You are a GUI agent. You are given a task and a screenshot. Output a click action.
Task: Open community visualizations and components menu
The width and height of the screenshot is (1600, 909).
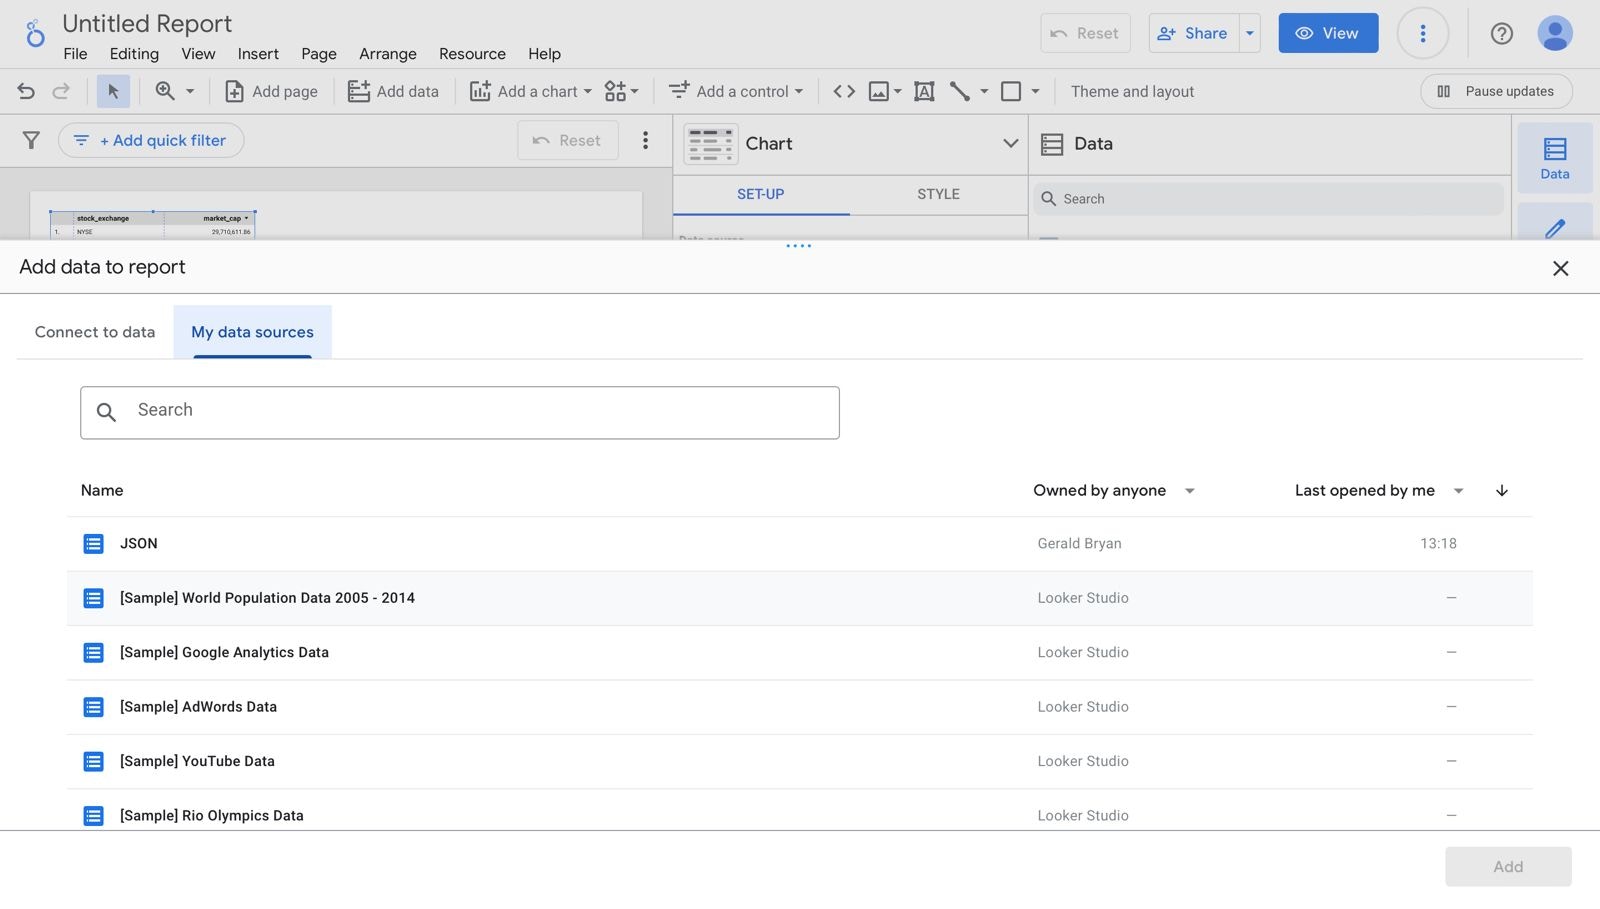point(621,91)
